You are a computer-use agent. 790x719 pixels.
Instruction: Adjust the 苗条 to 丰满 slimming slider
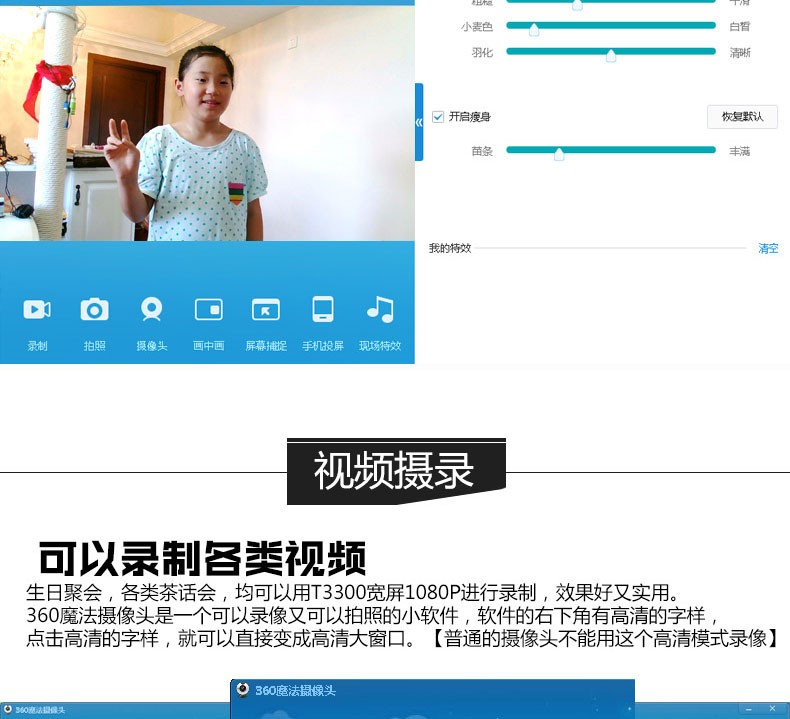pos(611,151)
